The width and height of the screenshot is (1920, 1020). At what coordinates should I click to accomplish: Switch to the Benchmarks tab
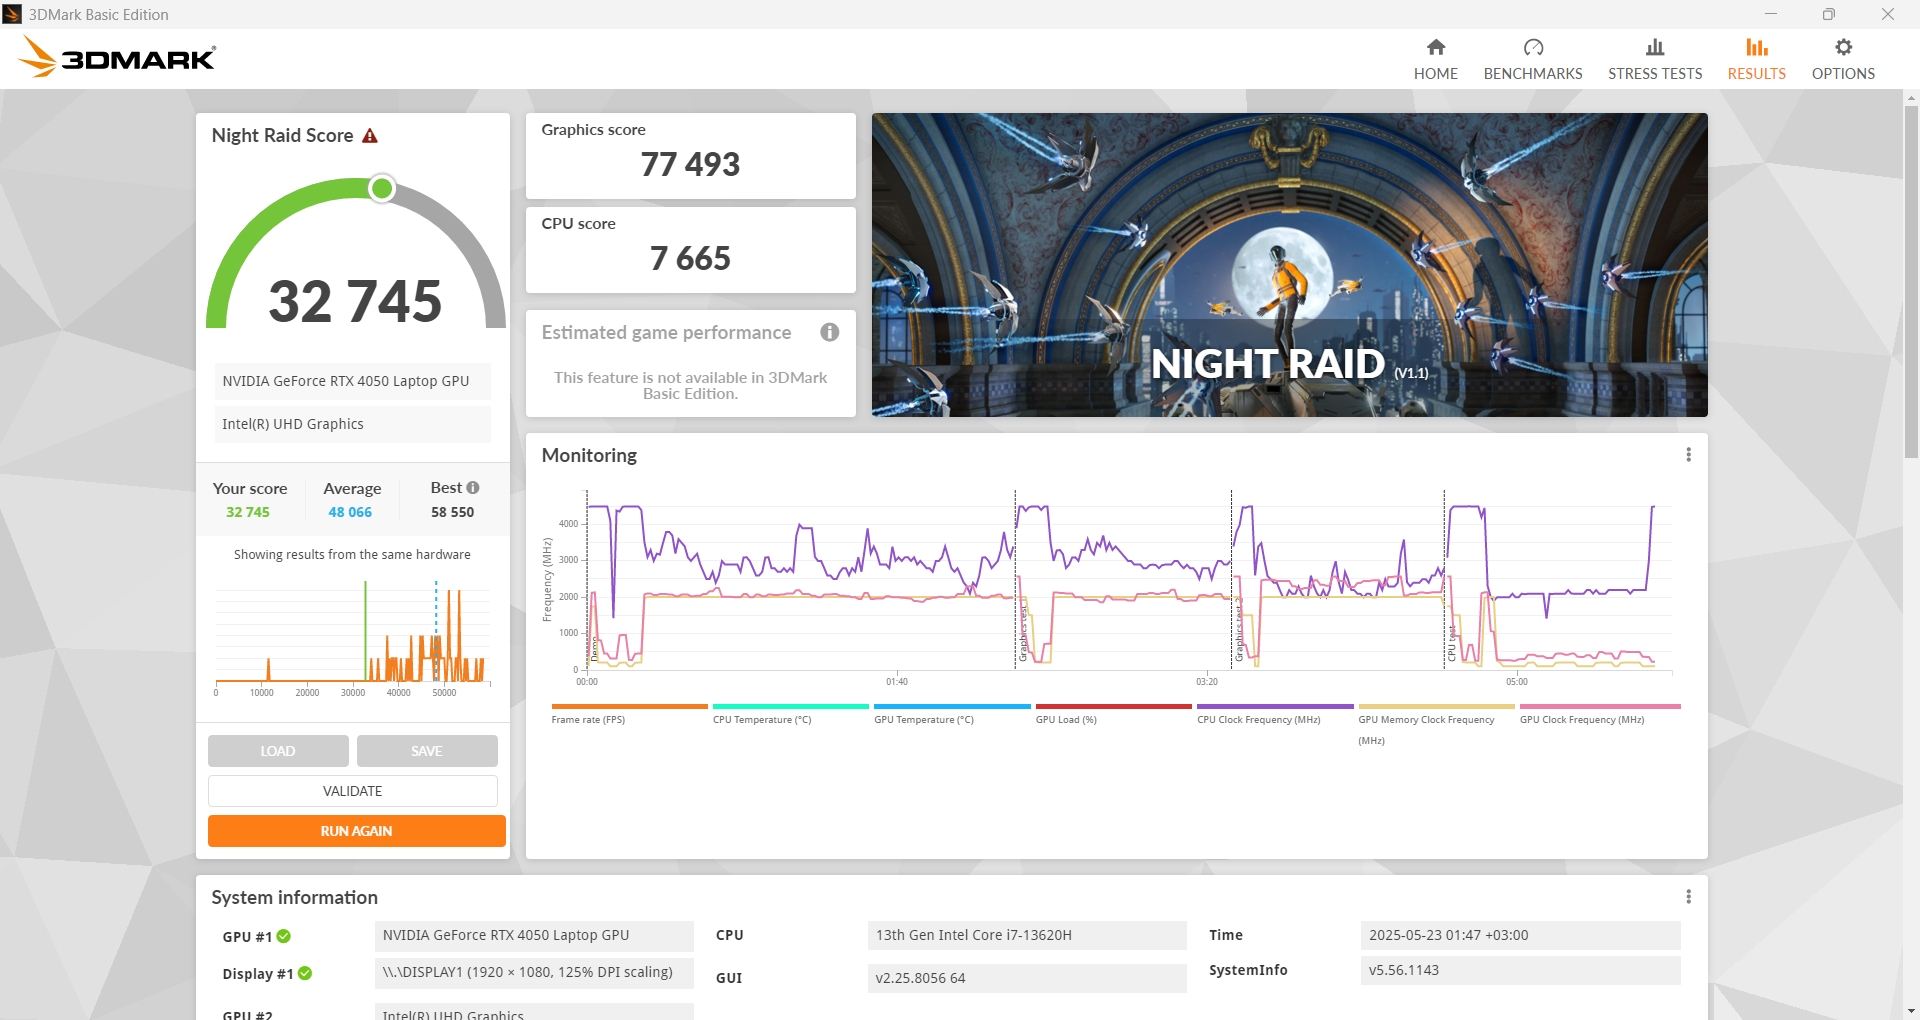1533,59
